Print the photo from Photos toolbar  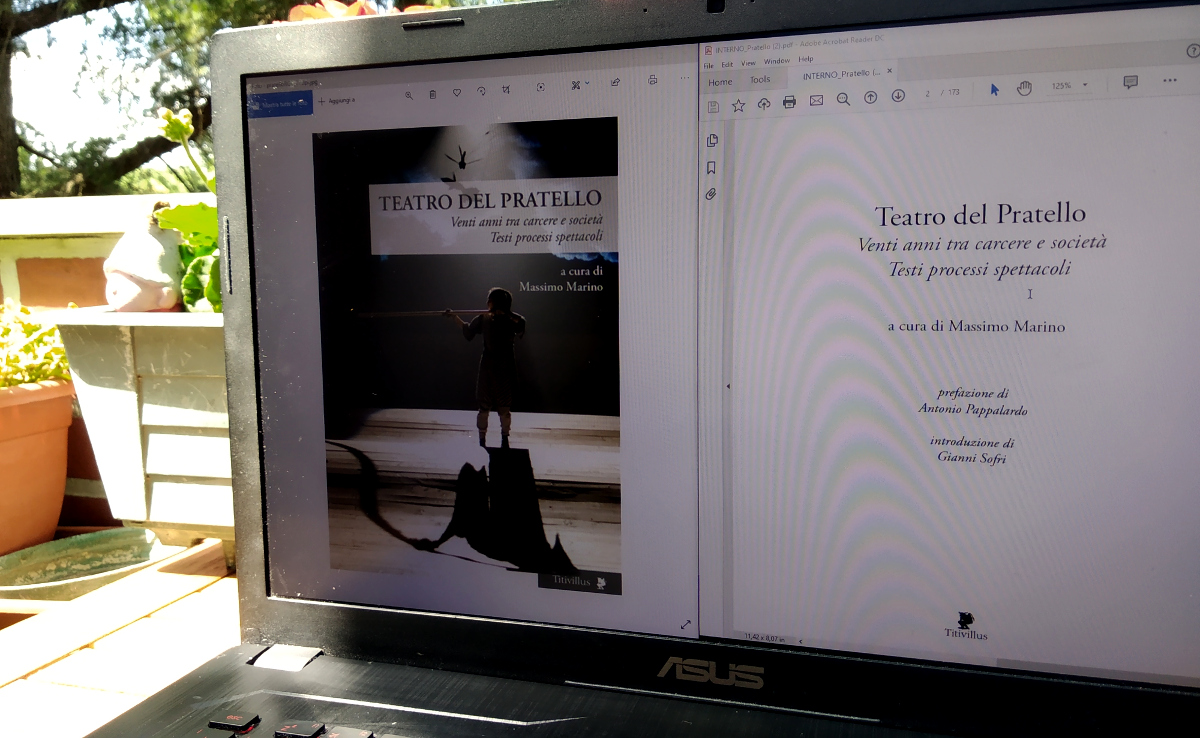[x=653, y=80]
